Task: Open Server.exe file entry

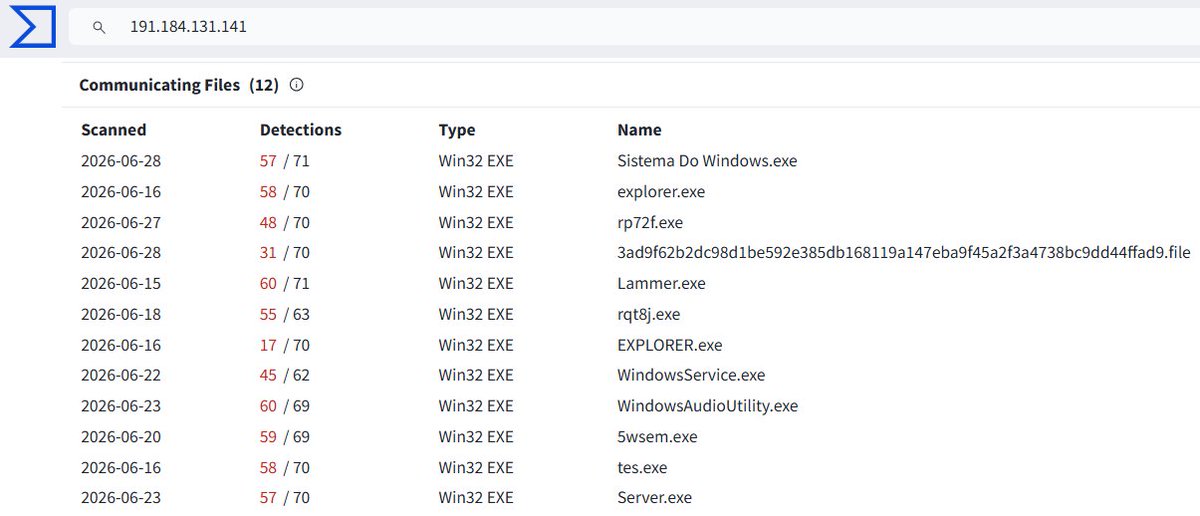Action: 655,499
